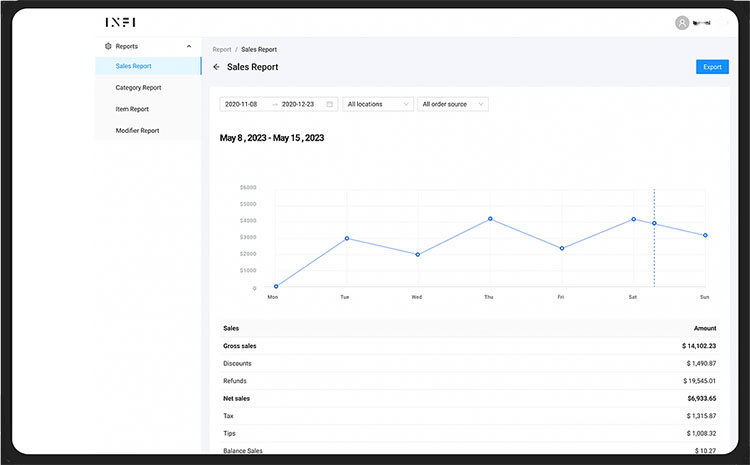The height and width of the screenshot is (465, 750).
Task: Collapse the Reports sidebar section
Action: (x=189, y=46)
